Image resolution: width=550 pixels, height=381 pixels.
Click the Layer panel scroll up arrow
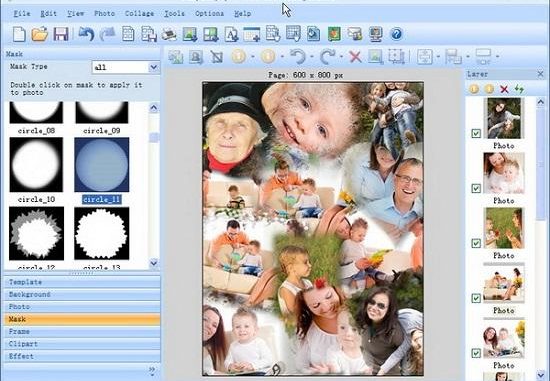[541, 102]
